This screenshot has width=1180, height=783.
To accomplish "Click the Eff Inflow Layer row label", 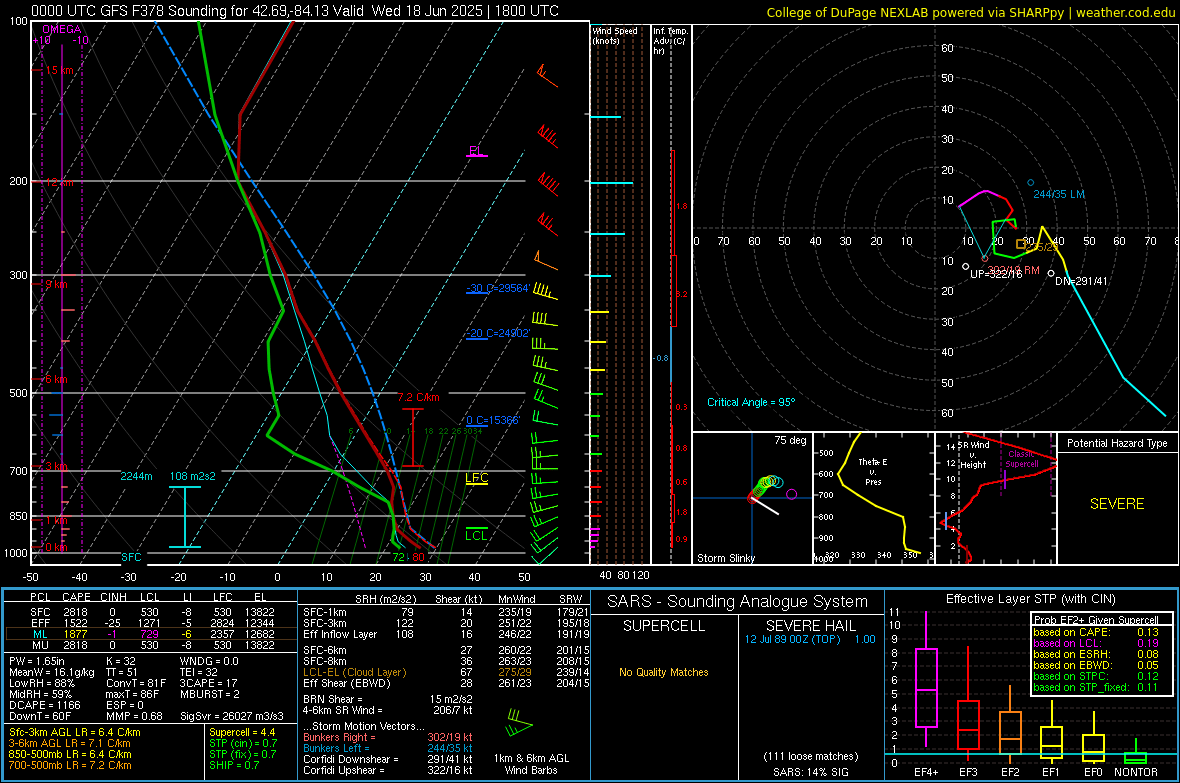I will point(340,634).
